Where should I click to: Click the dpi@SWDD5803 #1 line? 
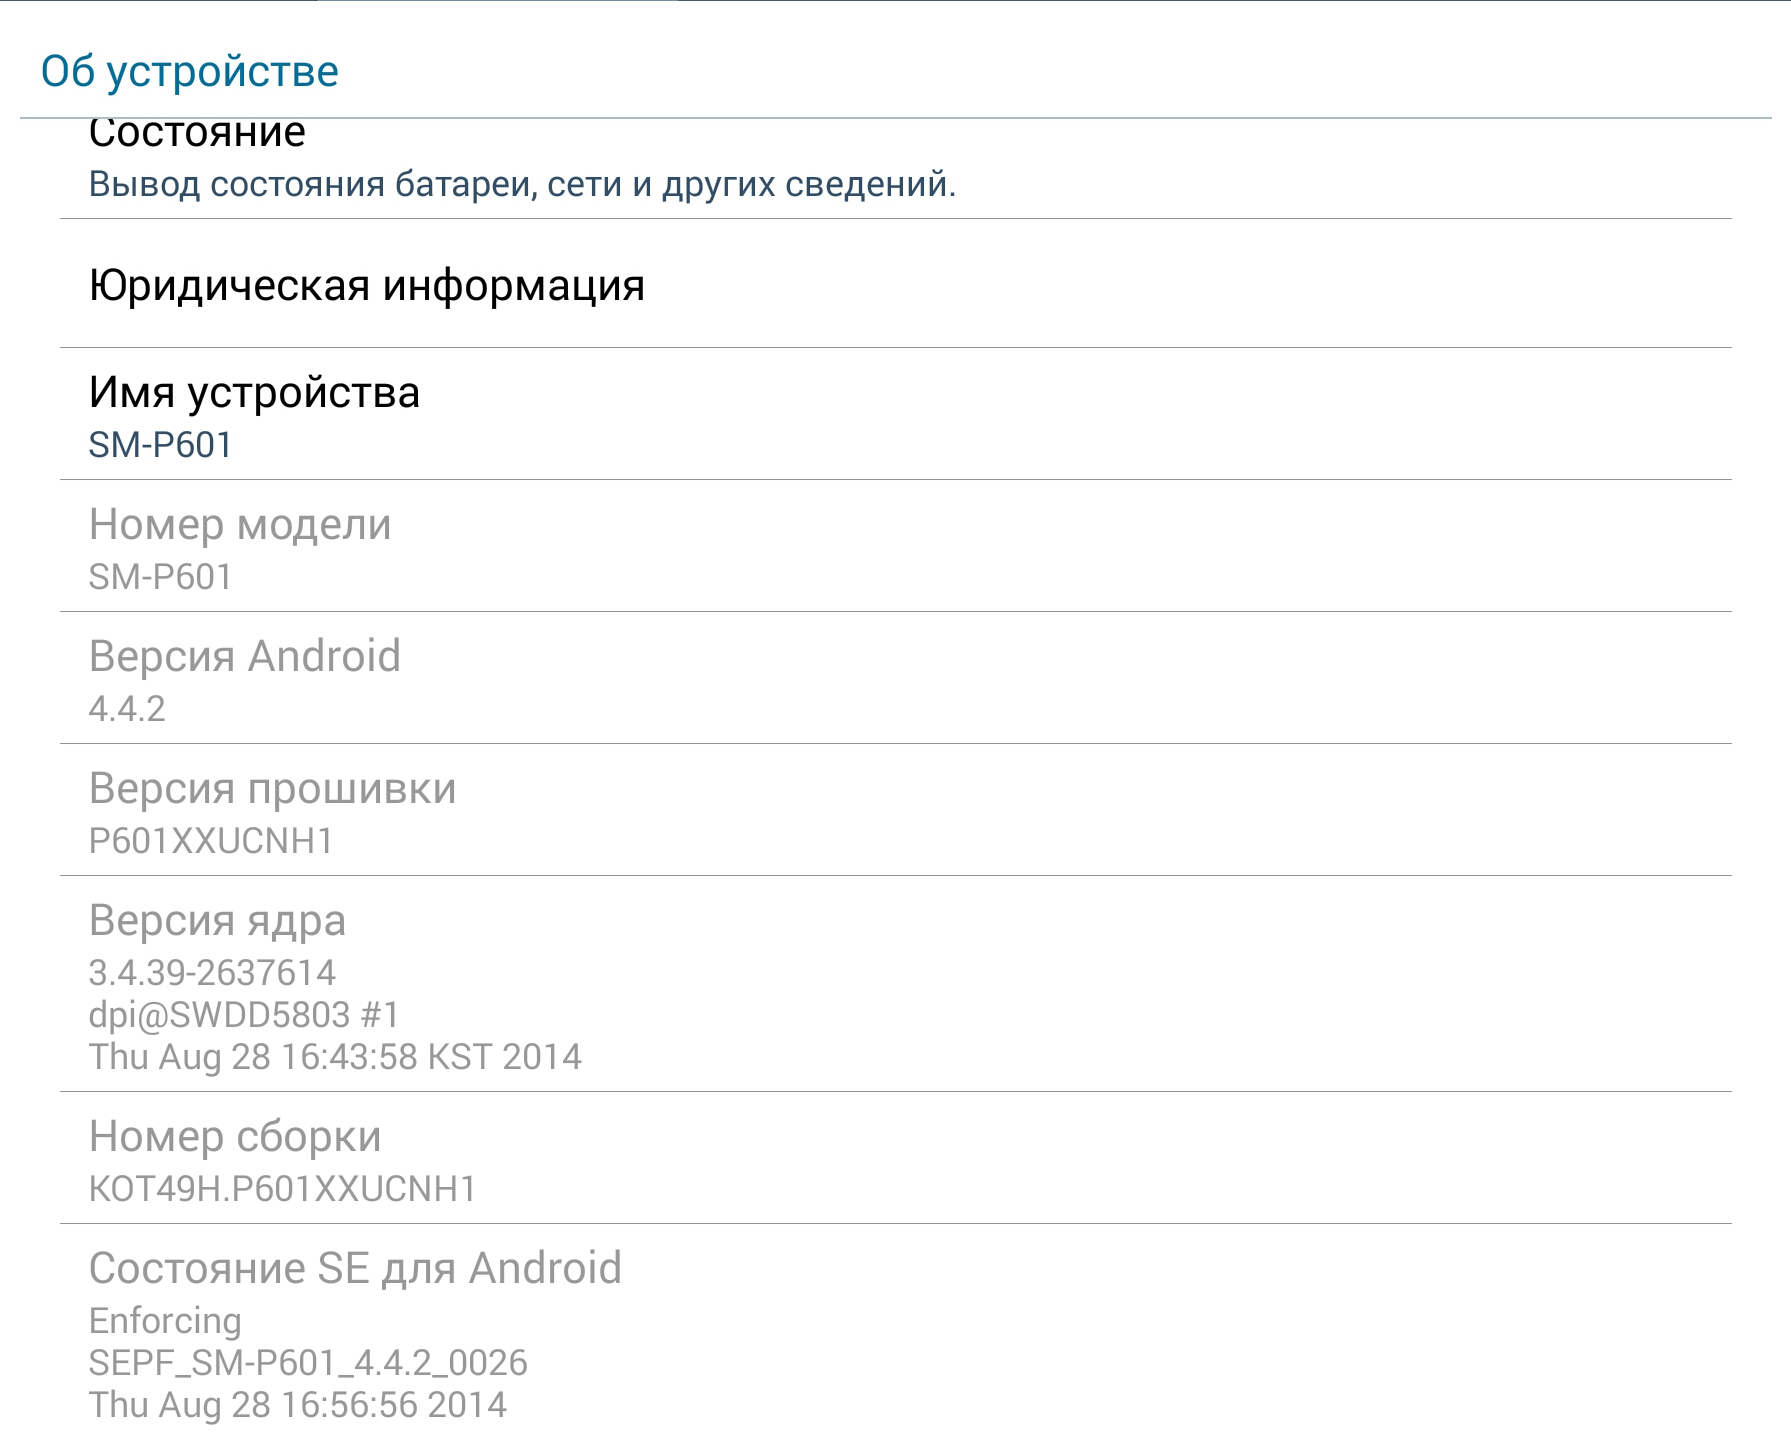pos(244,1015)
